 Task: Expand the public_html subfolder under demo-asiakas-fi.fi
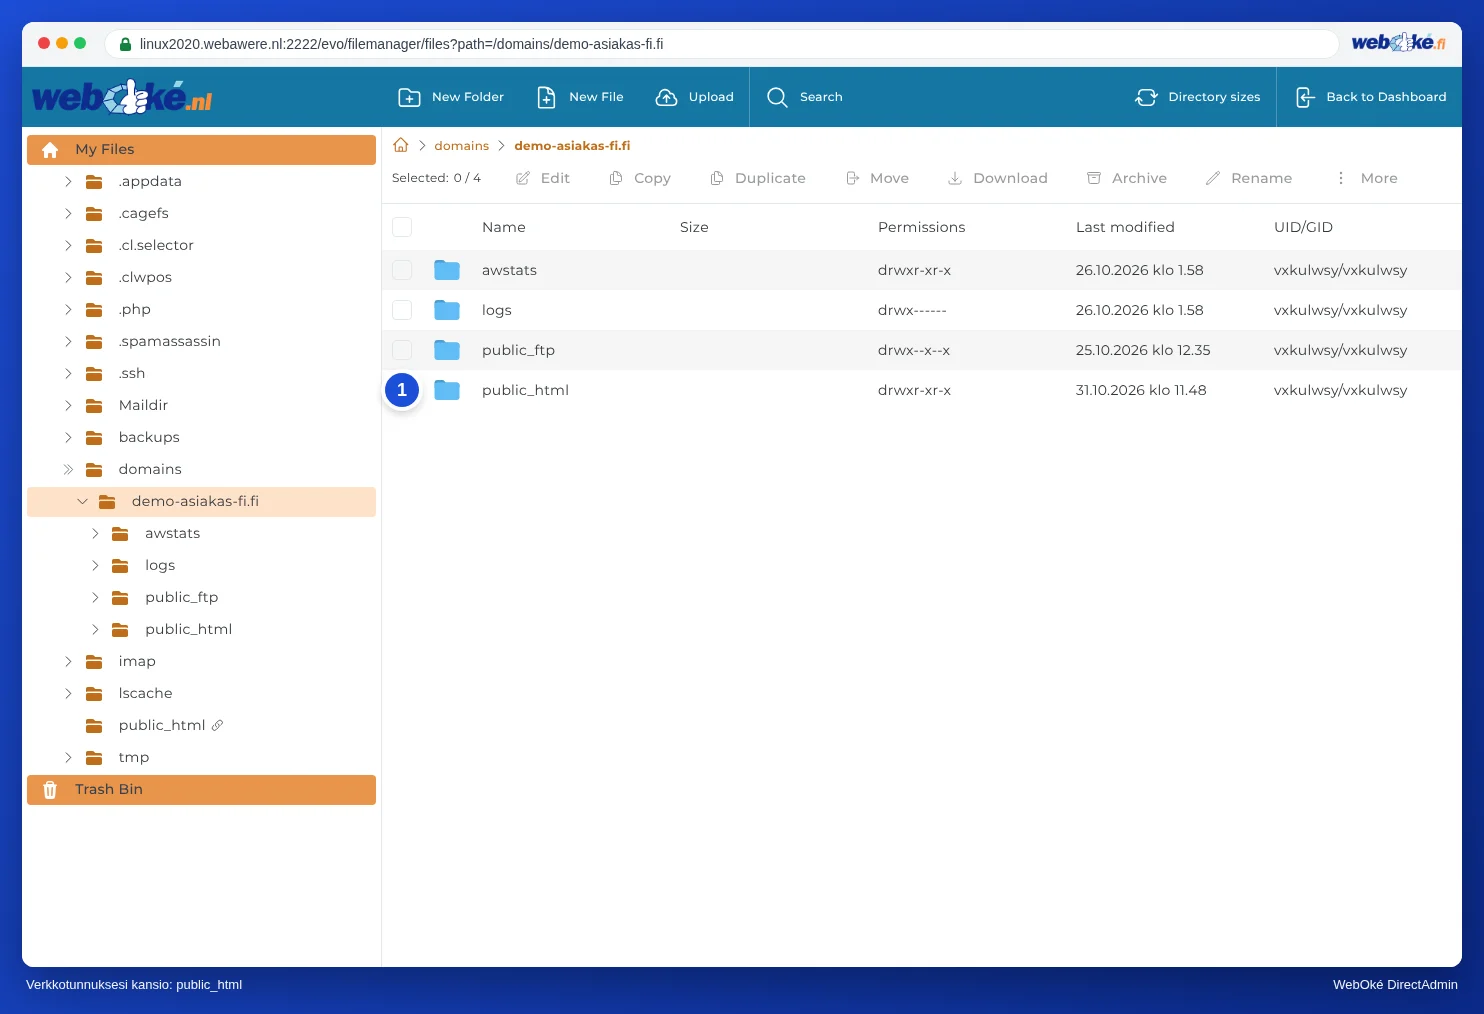tap(95, 629)
